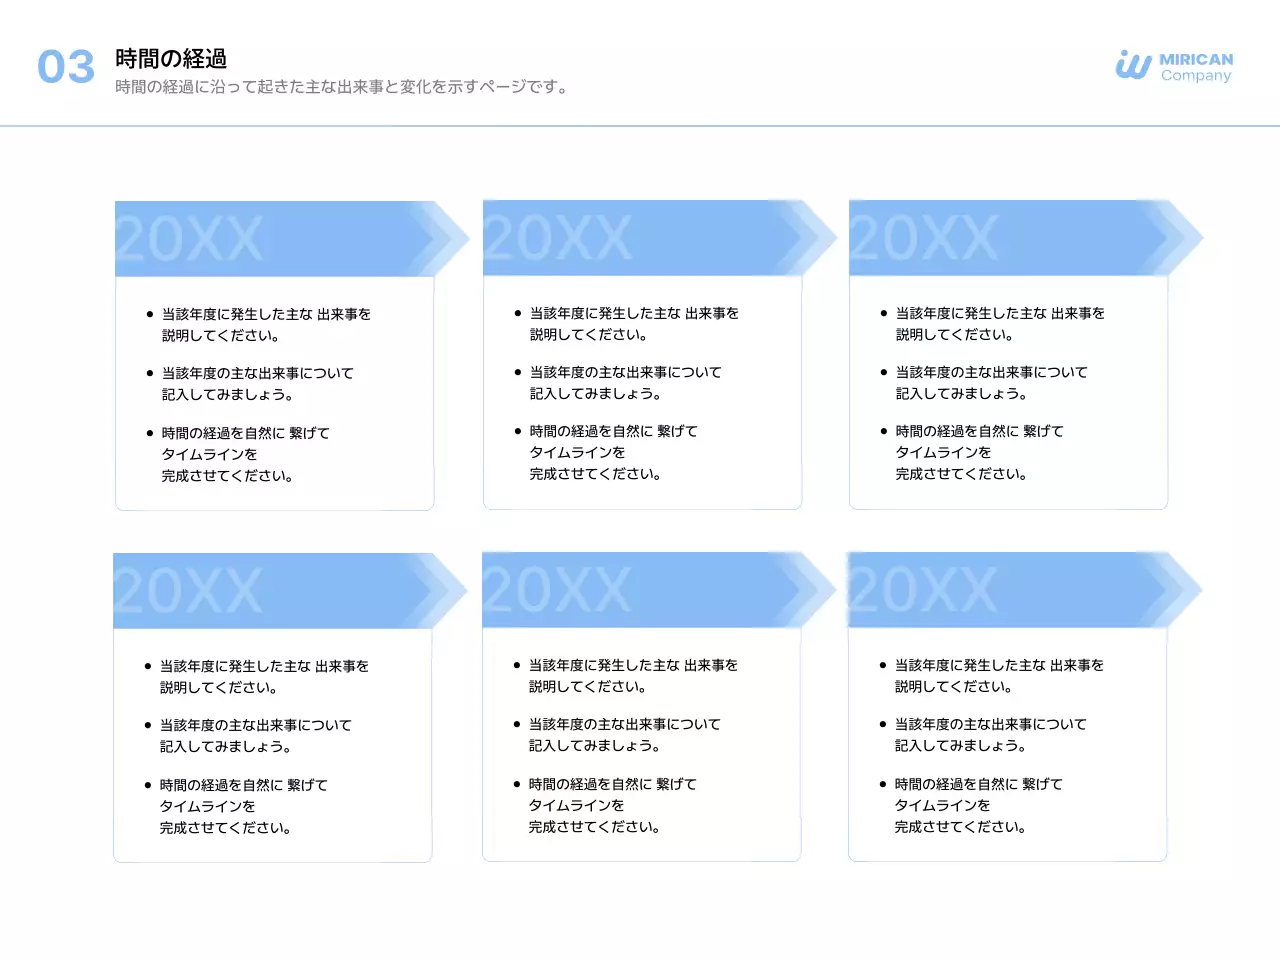Select the top-left 20XX arrow banner
The width and height of the screenshot is (1280, 960).
pos(270,238)
